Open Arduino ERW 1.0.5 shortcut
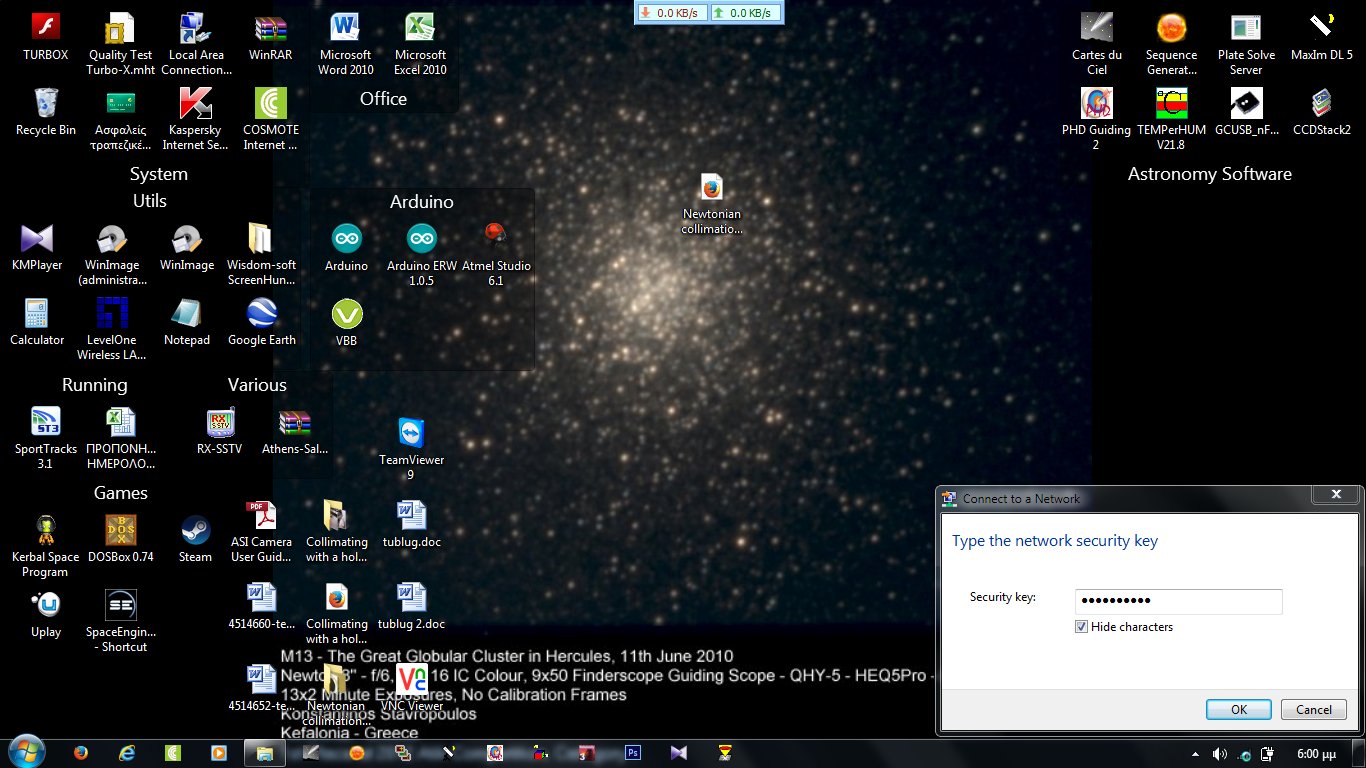This screenshot has width=1366, height=768. 422,255
